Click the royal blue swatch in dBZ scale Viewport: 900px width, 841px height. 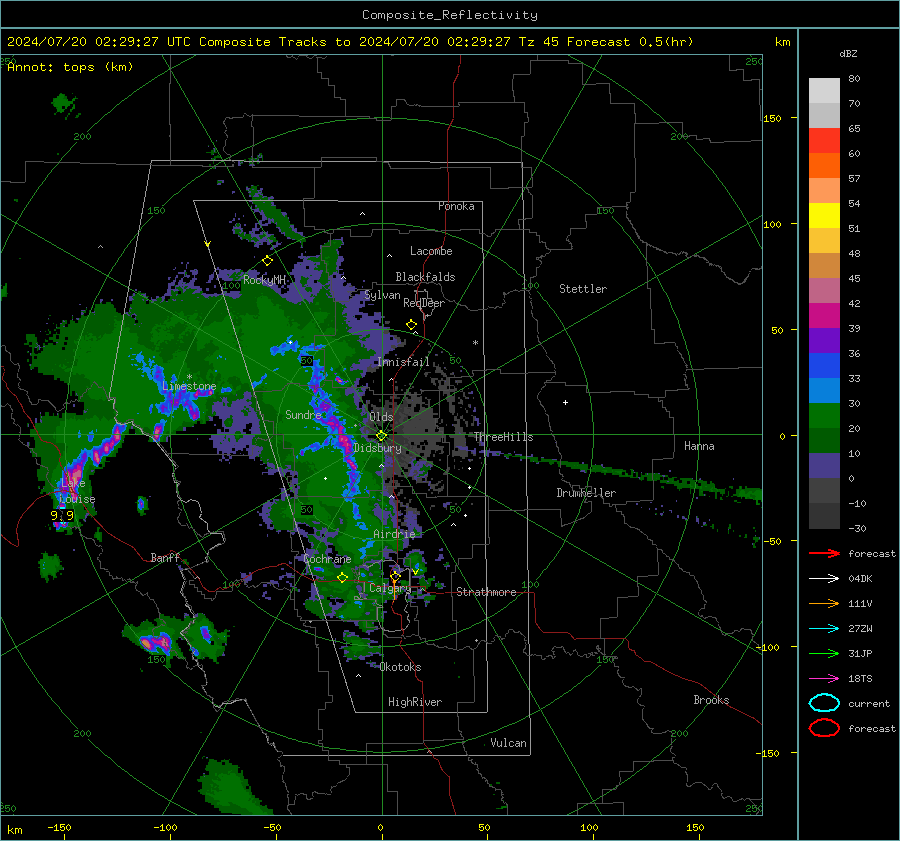coord(824,365)
